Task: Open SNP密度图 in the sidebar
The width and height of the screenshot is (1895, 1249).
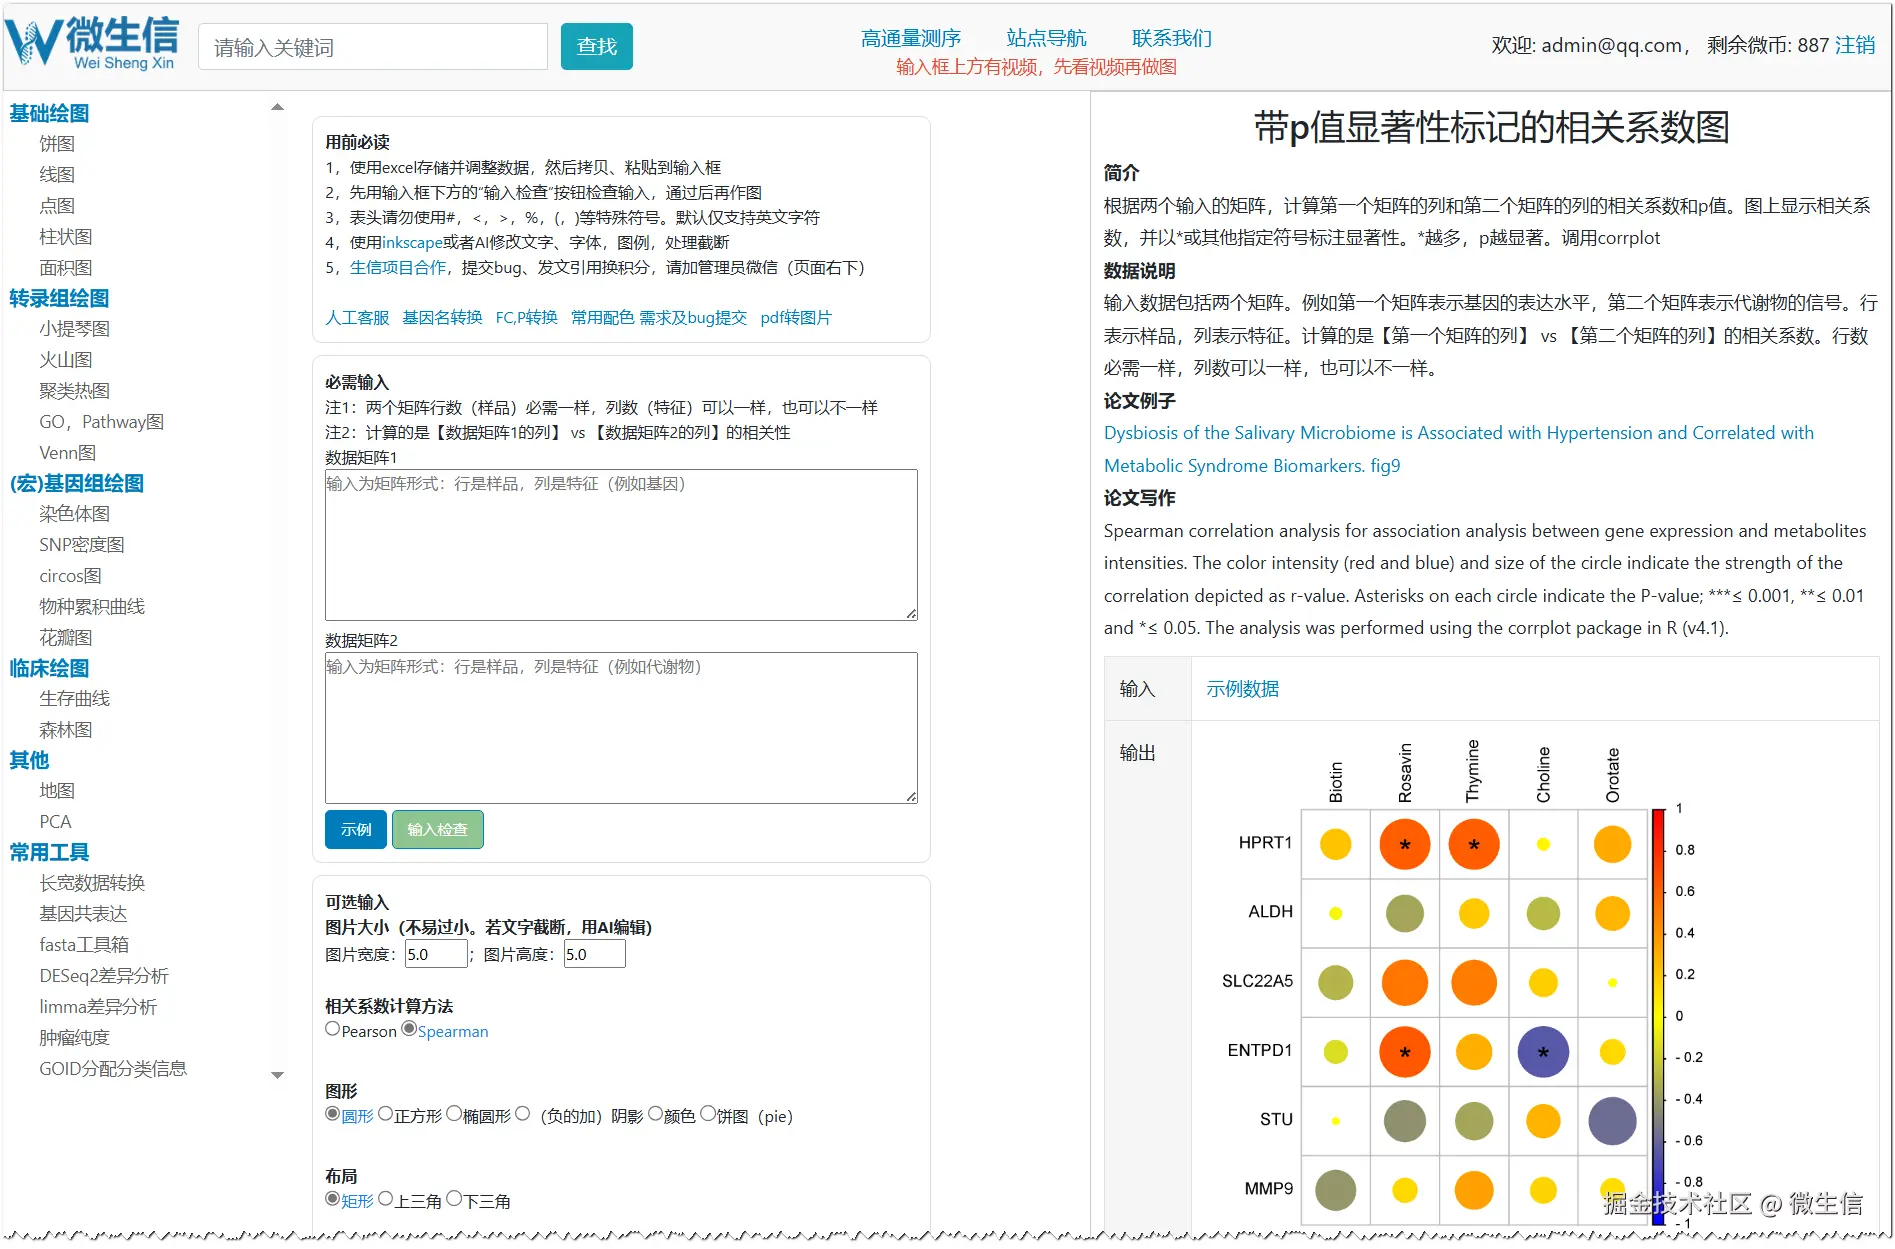Action: pyautogui.click(x=82, y=545)
